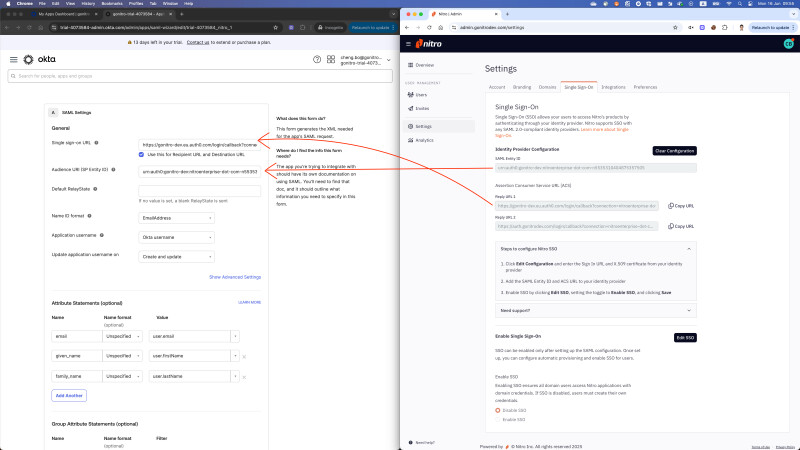The height and width of the screenshot is (450, 800).
Task: Click info icon next to Single sign-on URL
Action: [96, 143]
